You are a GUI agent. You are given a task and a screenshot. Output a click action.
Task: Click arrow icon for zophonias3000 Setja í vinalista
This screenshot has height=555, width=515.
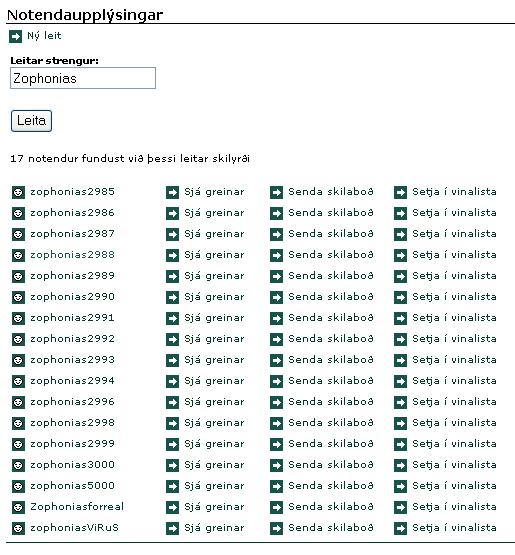coord(400,465)
